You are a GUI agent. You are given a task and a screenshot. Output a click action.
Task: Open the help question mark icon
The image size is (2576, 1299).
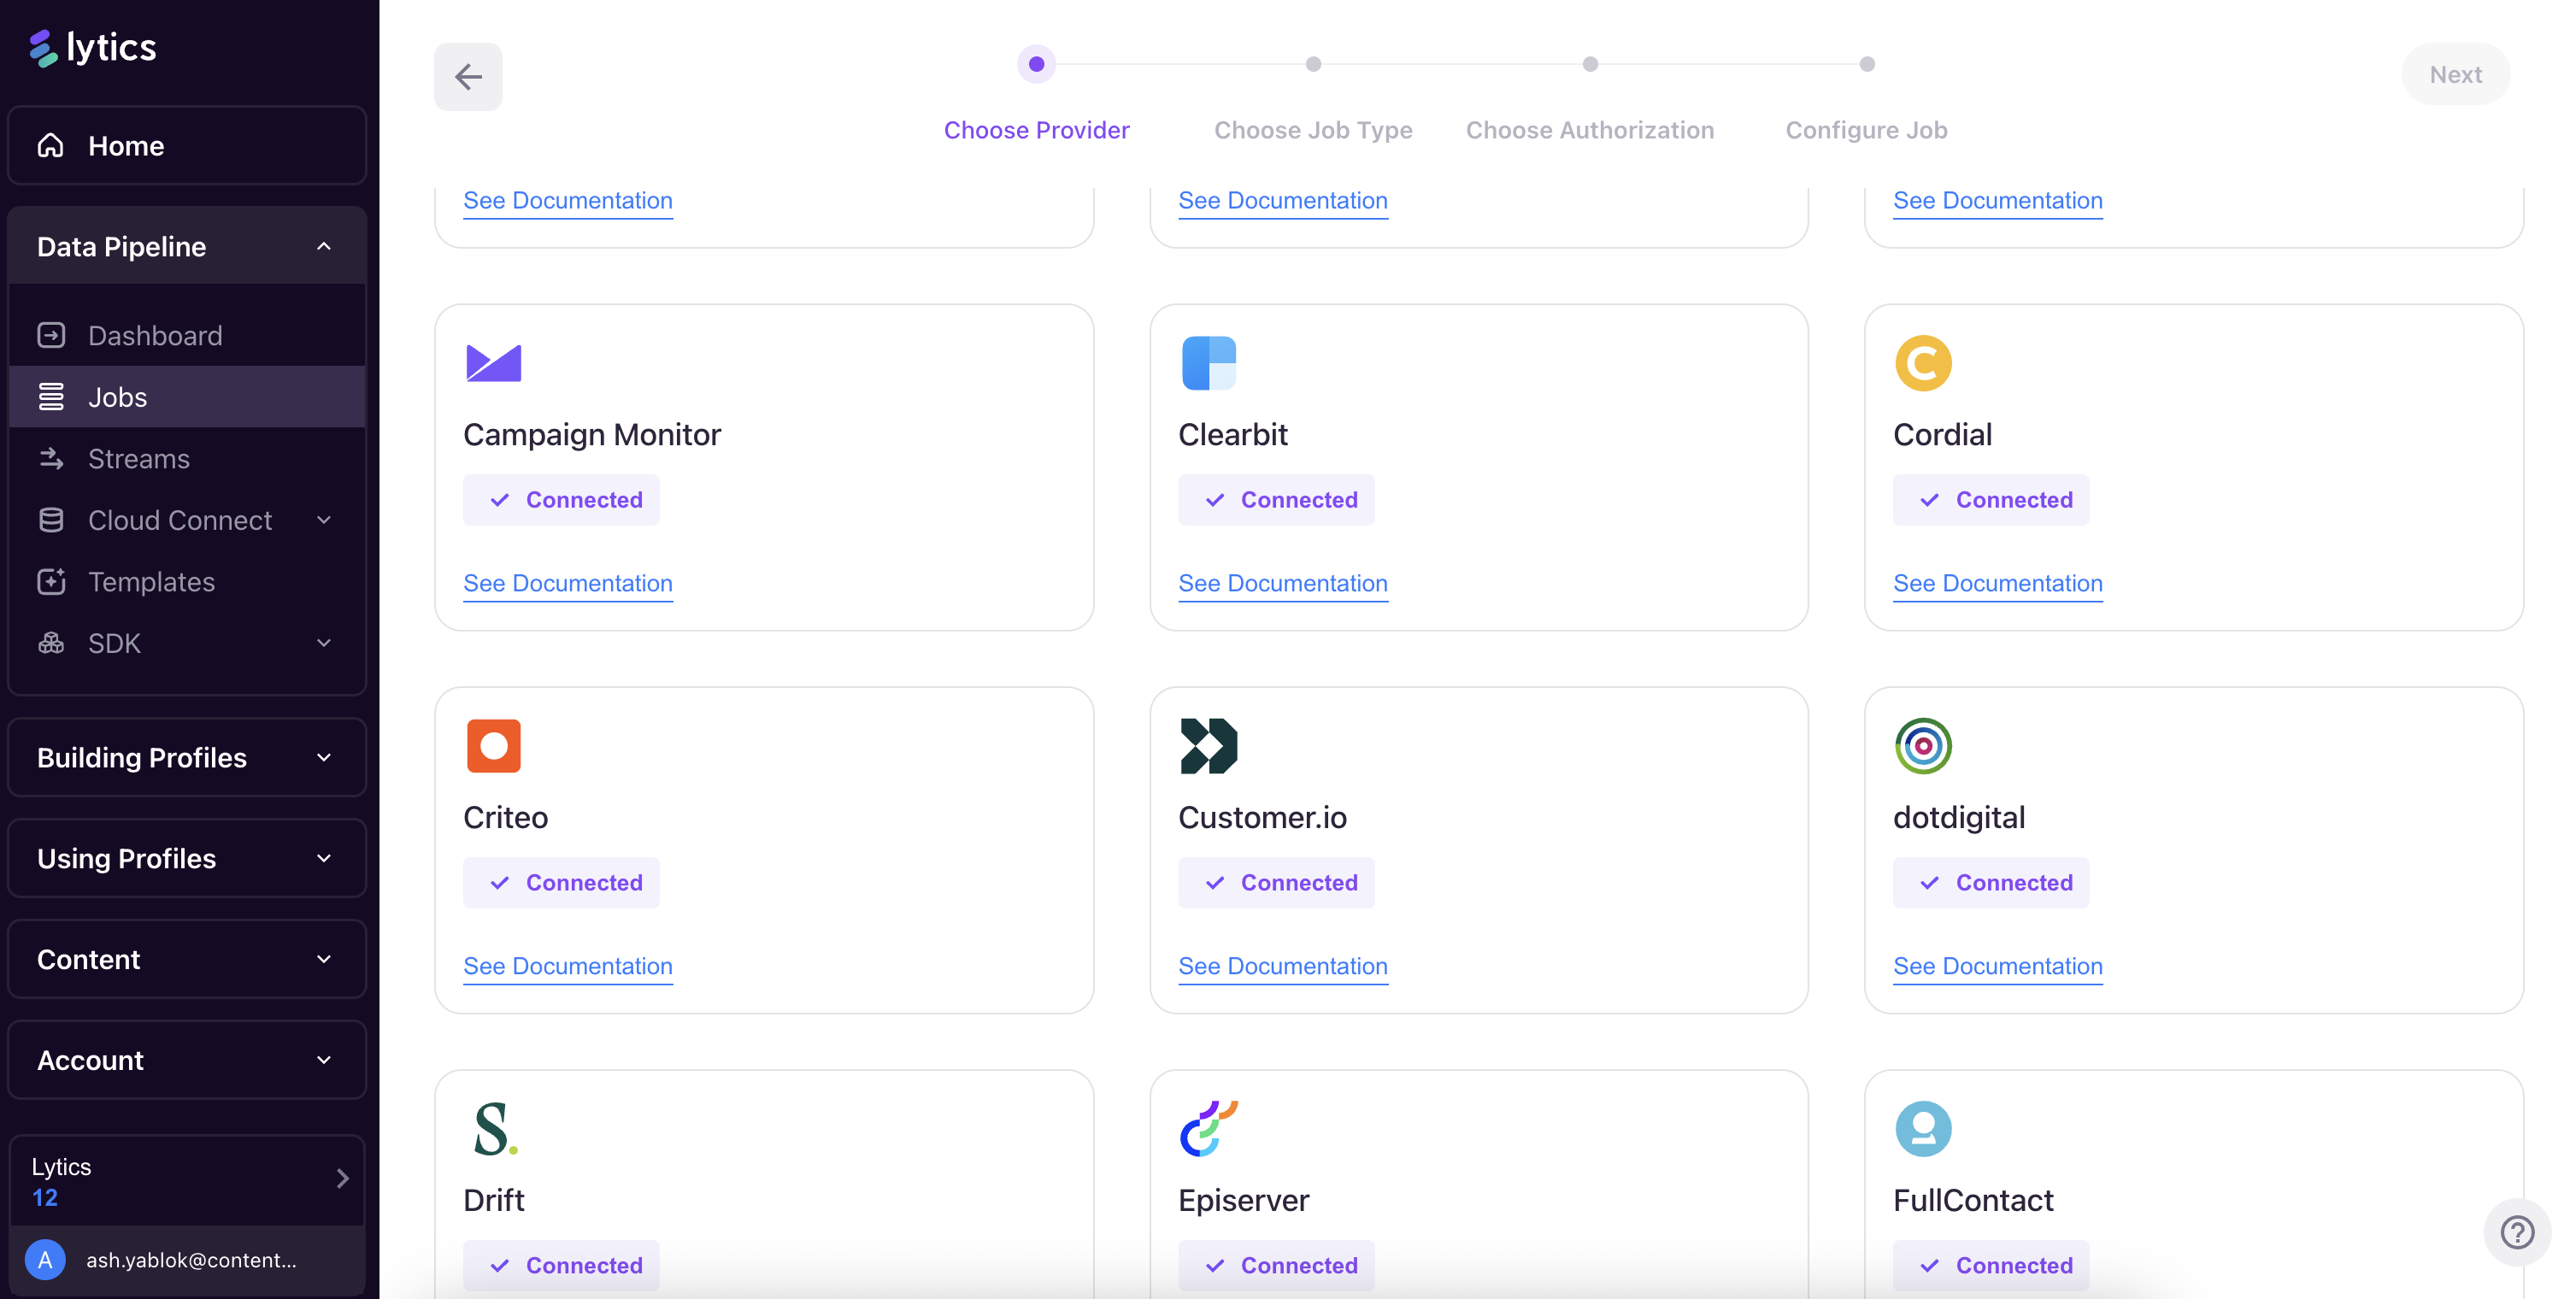coord(2516,1231)
